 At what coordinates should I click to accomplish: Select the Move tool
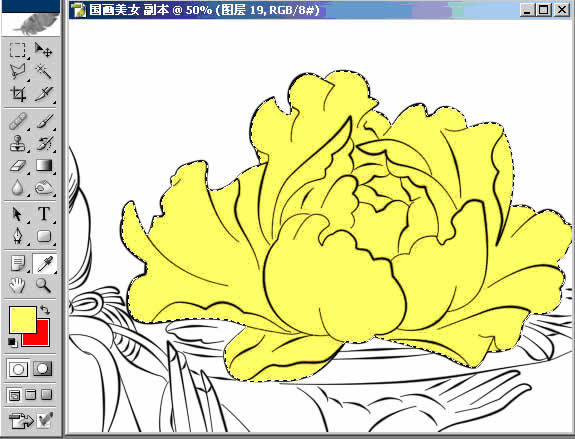[44, 50]
